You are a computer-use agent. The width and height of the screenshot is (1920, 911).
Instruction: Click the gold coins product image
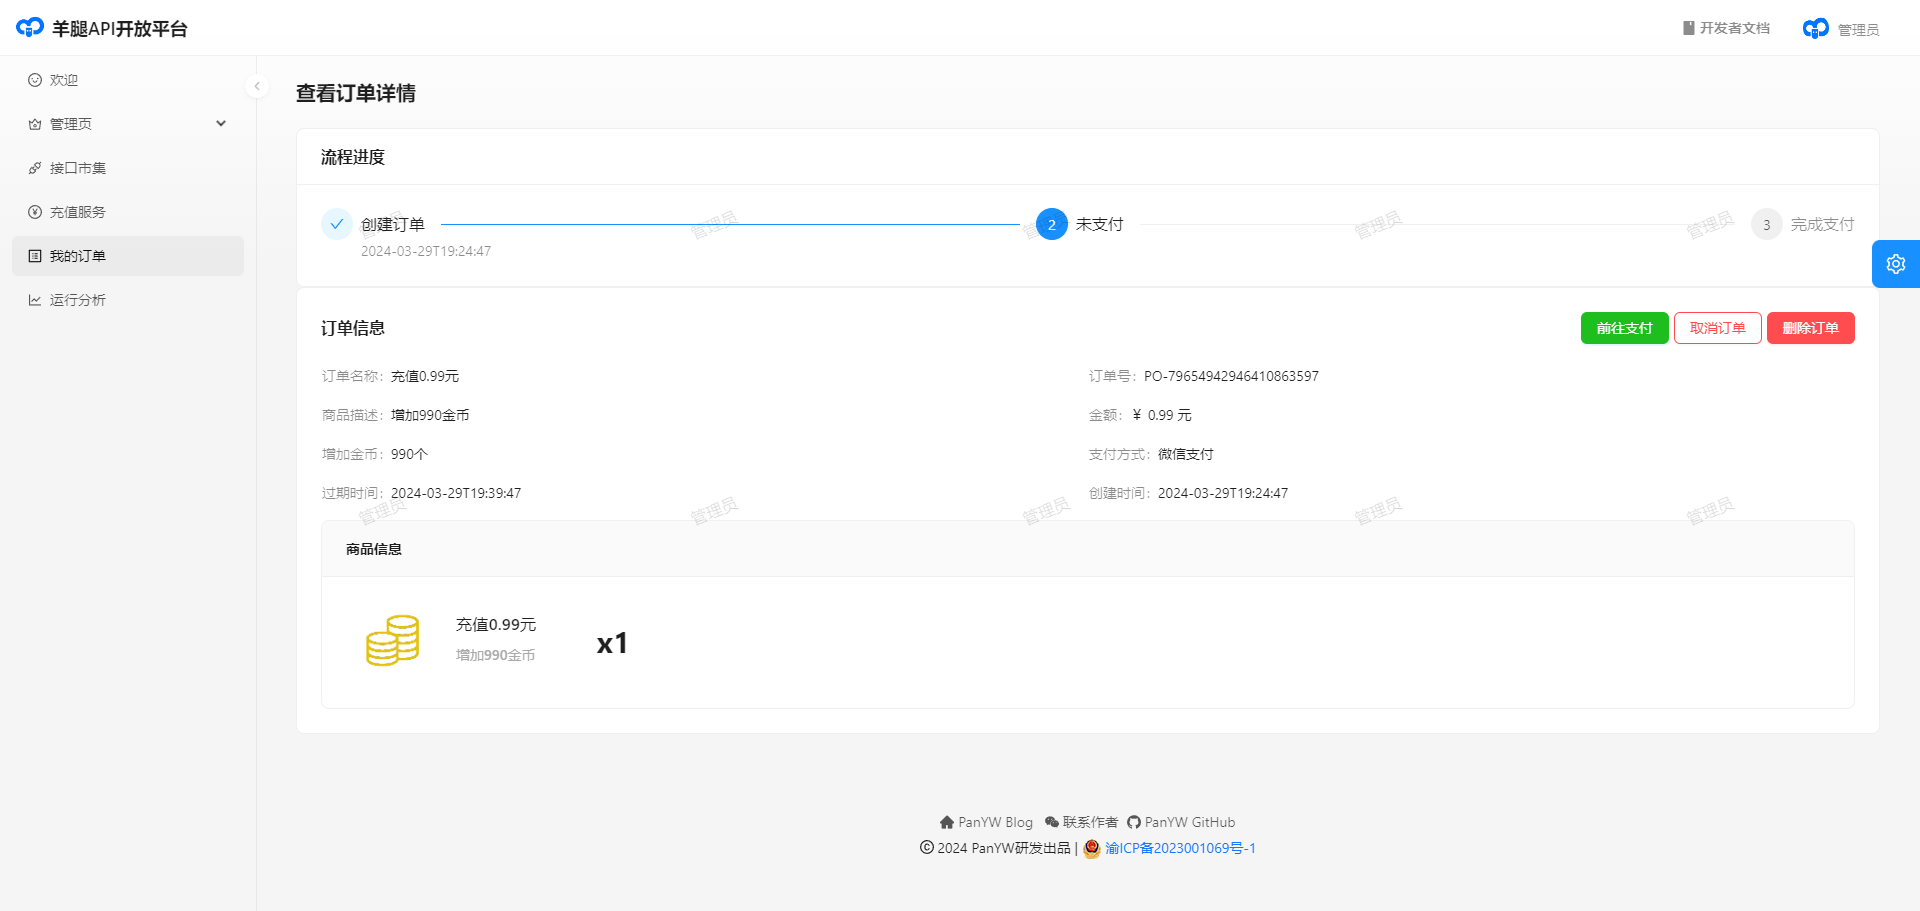point(392,641)
